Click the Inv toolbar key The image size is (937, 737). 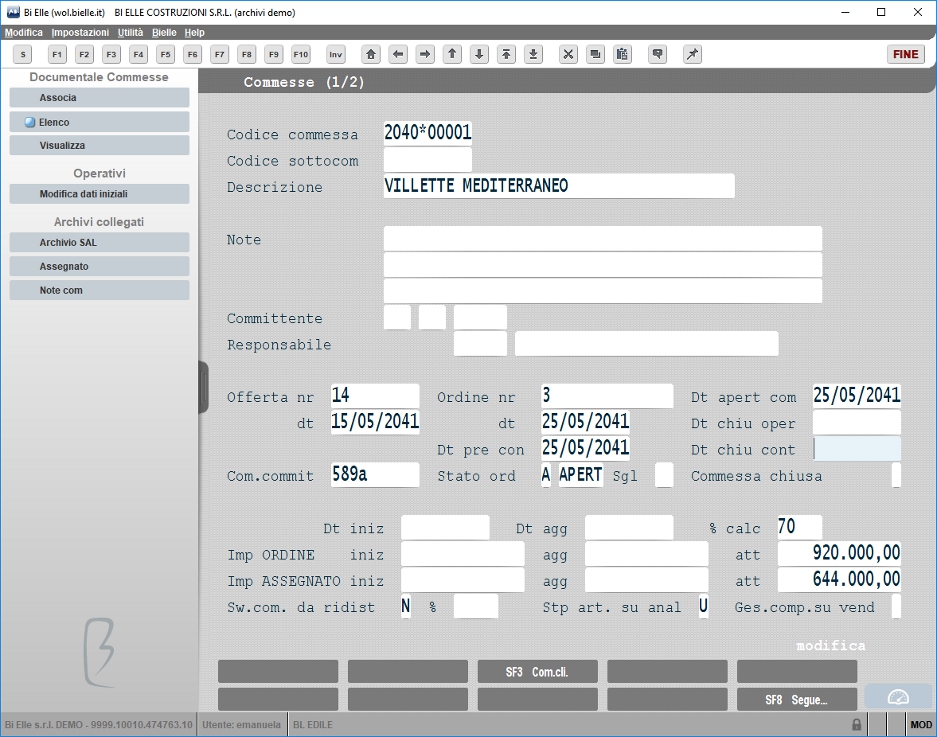(x=336, y=54)
